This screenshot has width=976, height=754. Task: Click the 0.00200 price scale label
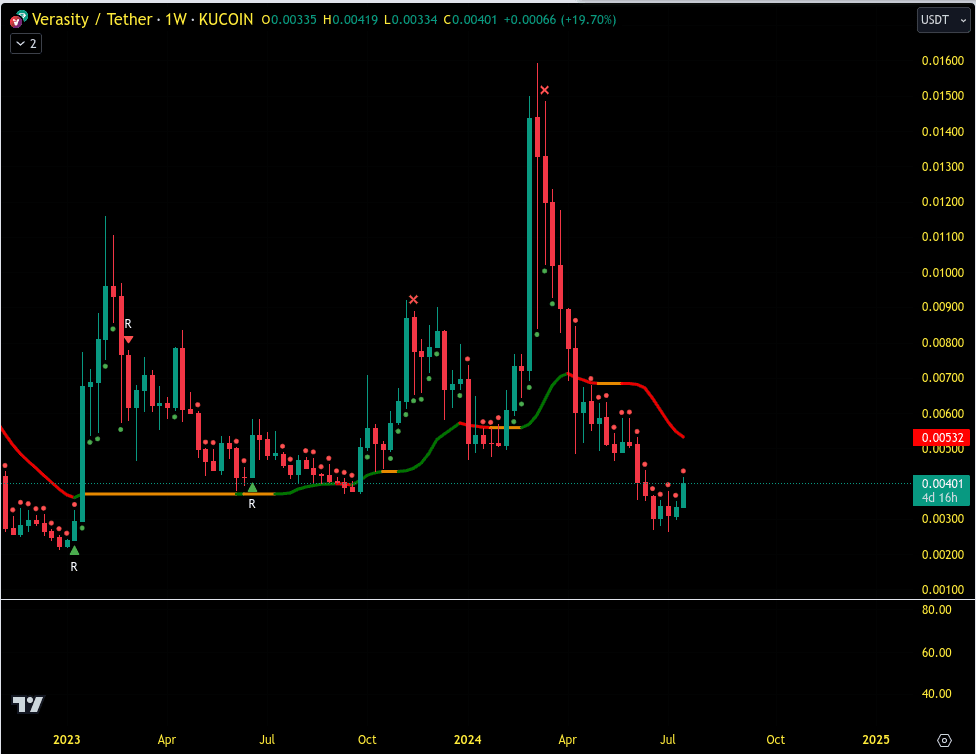coord(942,555)
